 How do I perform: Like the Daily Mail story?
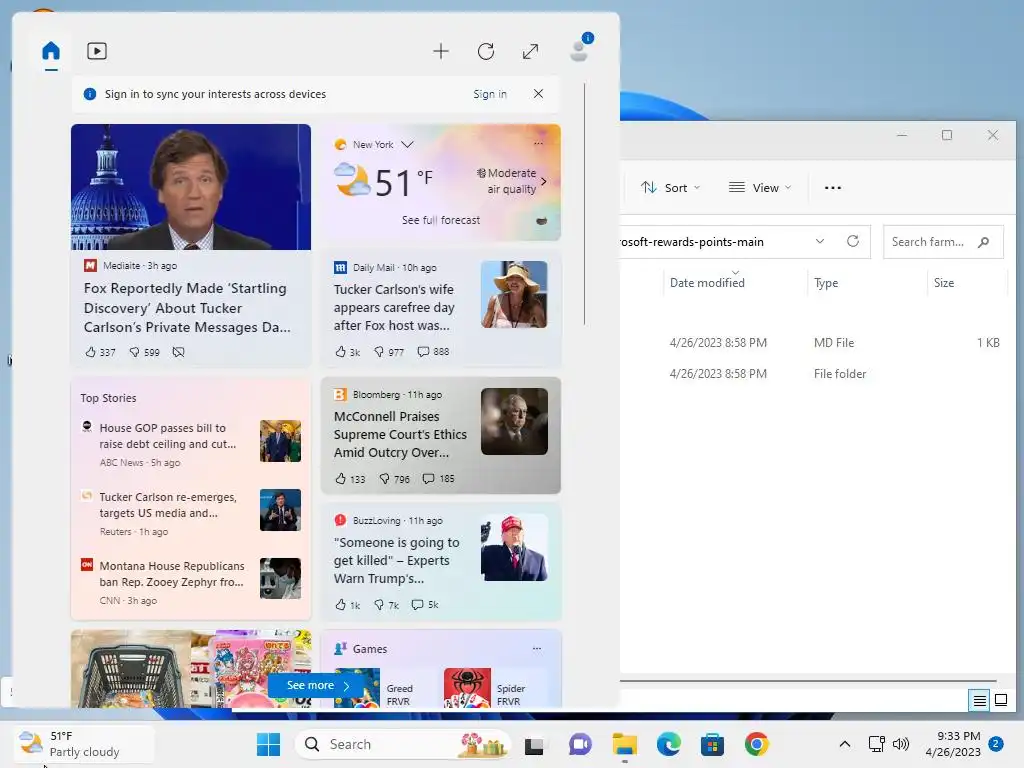point(347,351)
